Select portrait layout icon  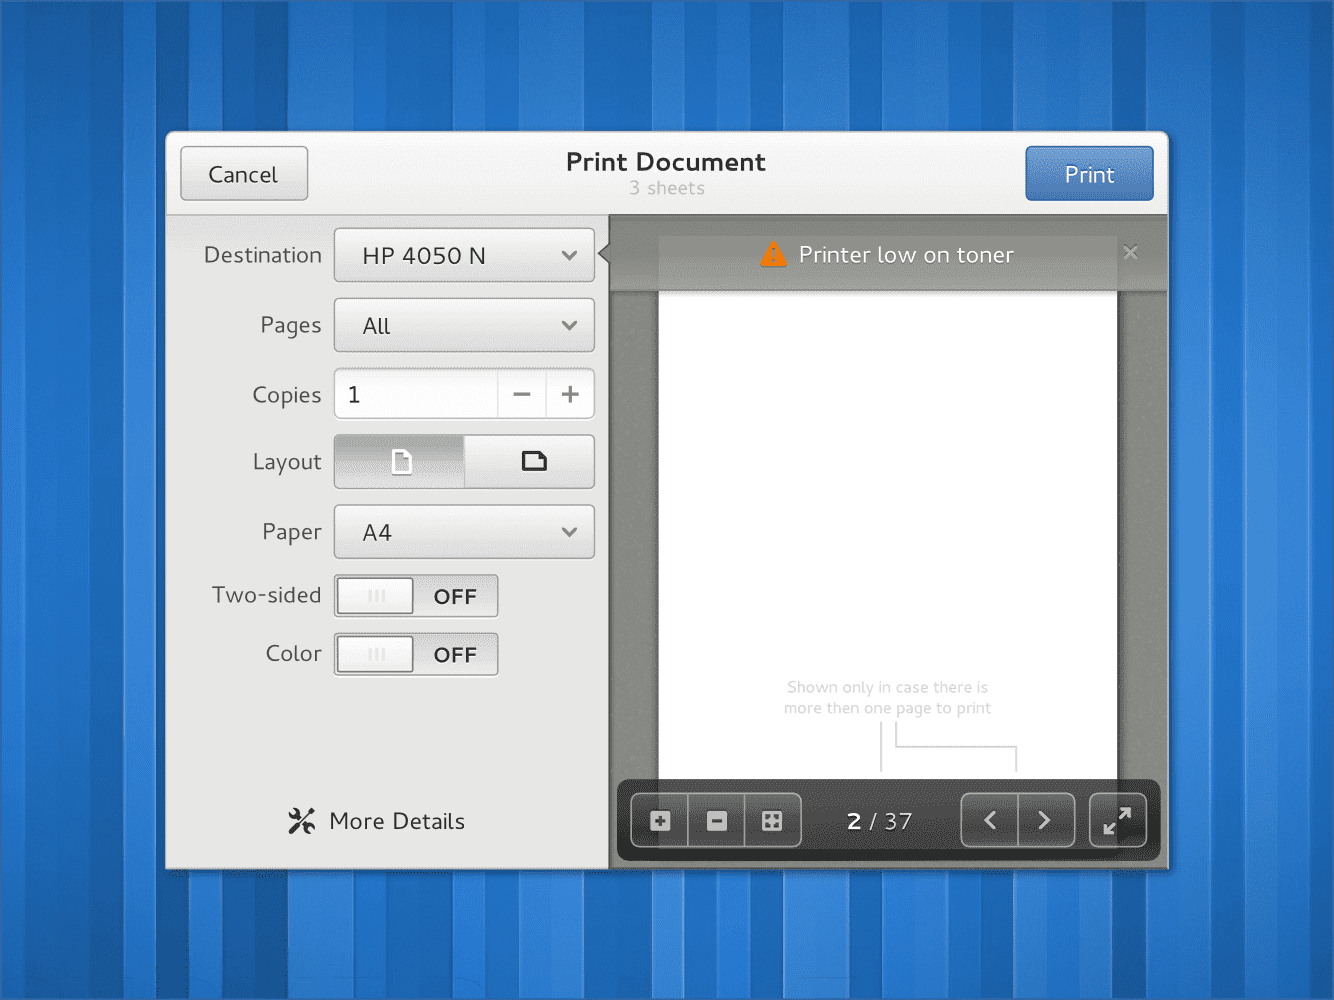tap(400, 461)
